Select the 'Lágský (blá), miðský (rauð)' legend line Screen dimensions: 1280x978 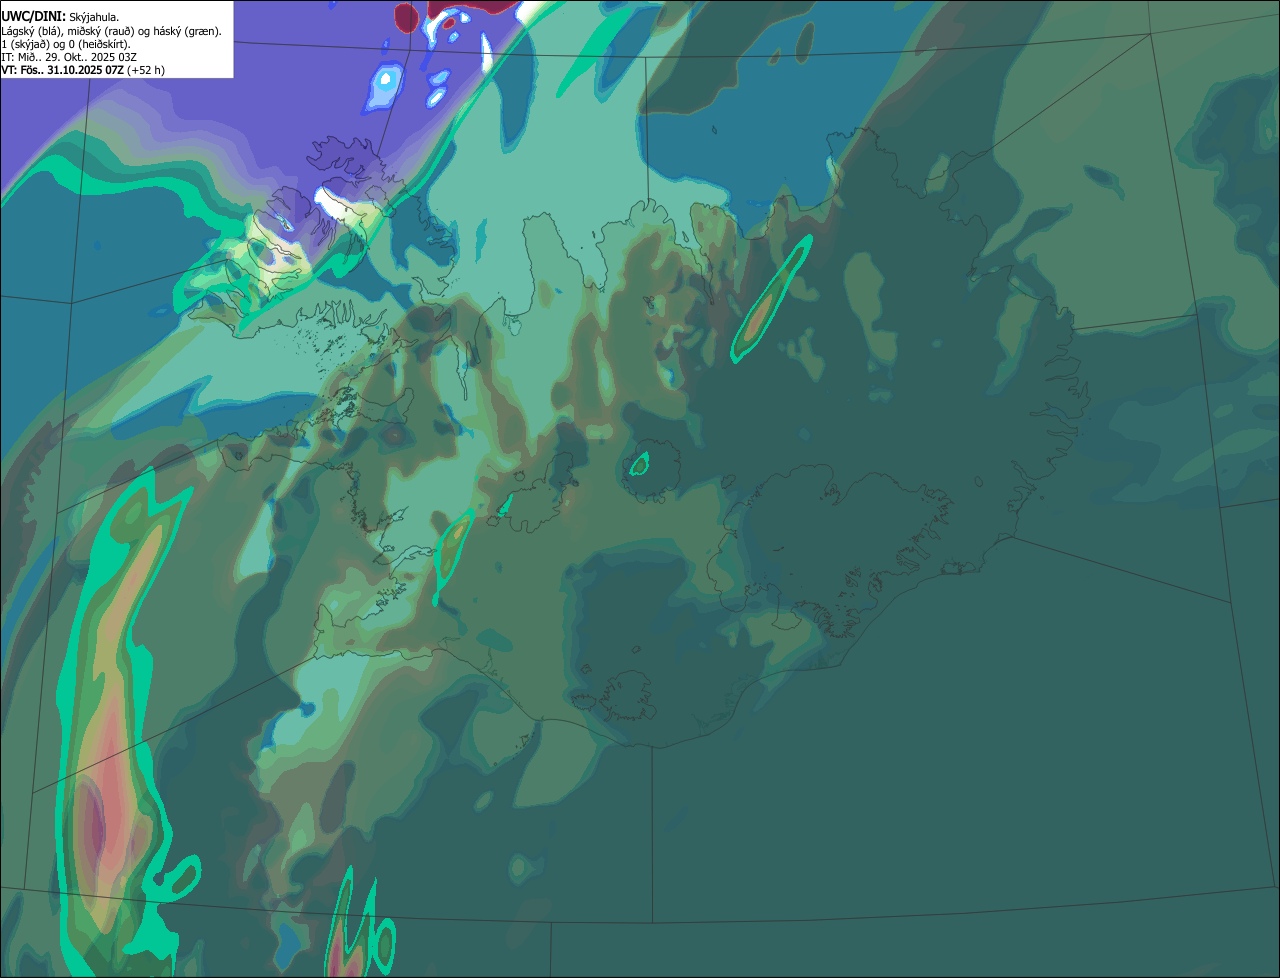(111, 31)
